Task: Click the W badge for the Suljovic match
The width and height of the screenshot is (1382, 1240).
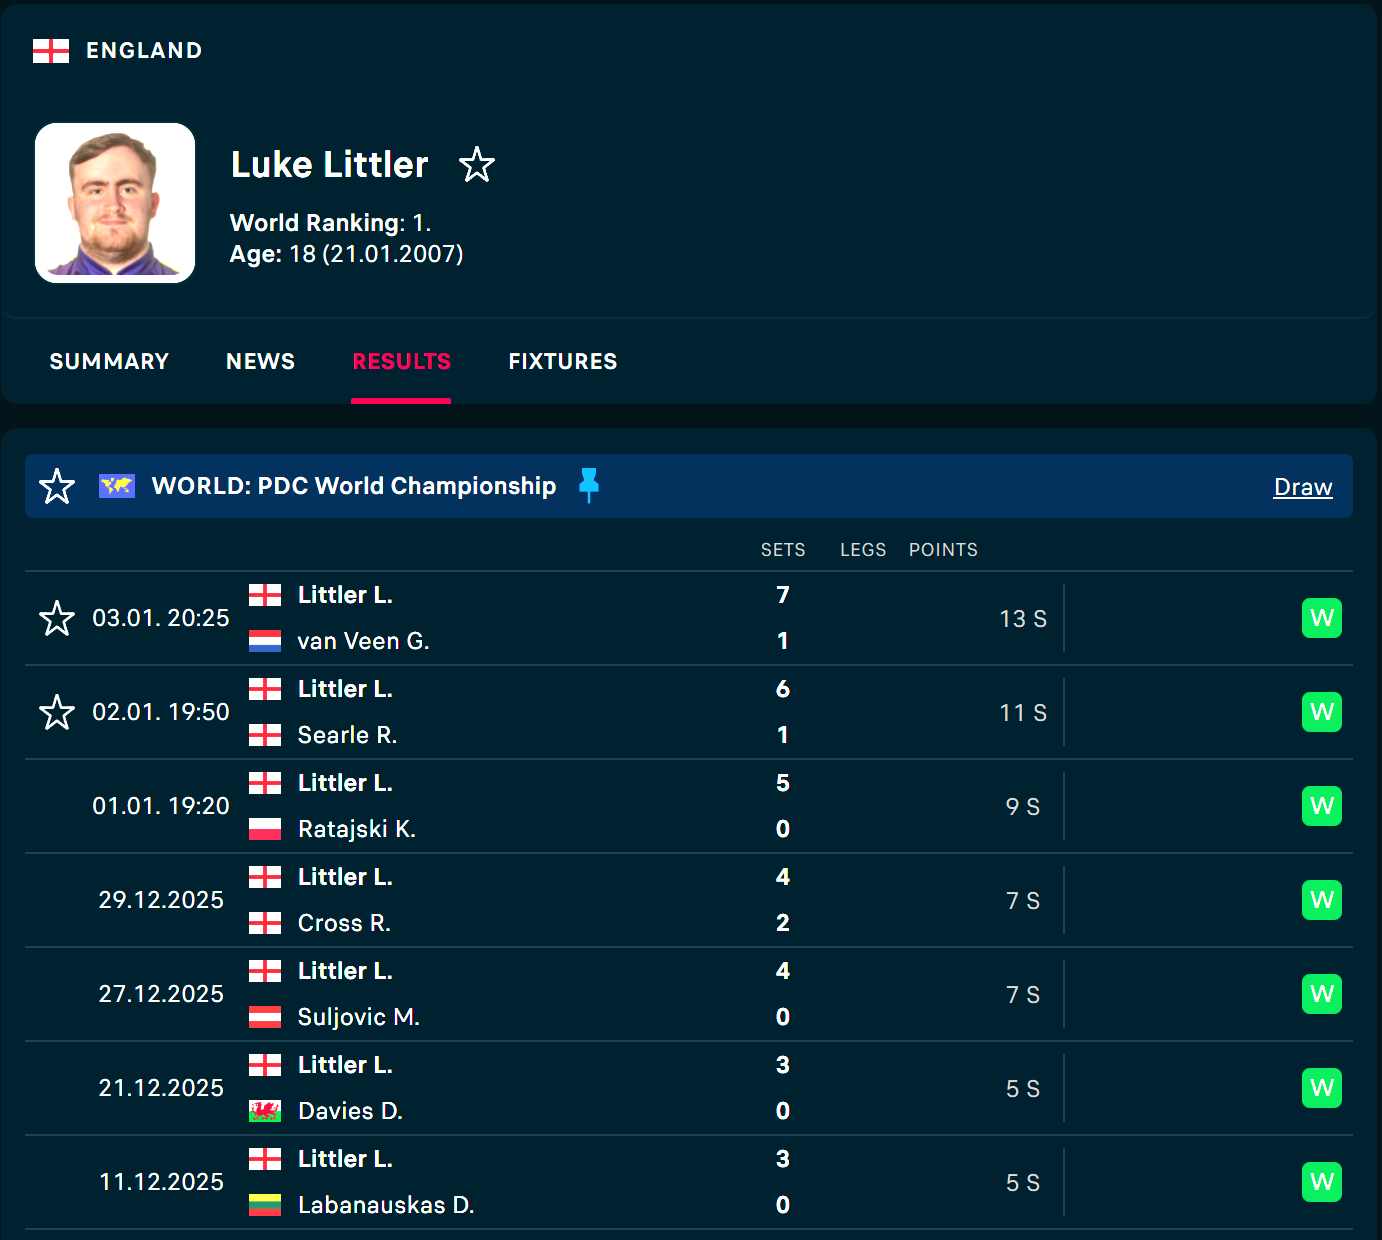Action: (x=1322, y=994)
